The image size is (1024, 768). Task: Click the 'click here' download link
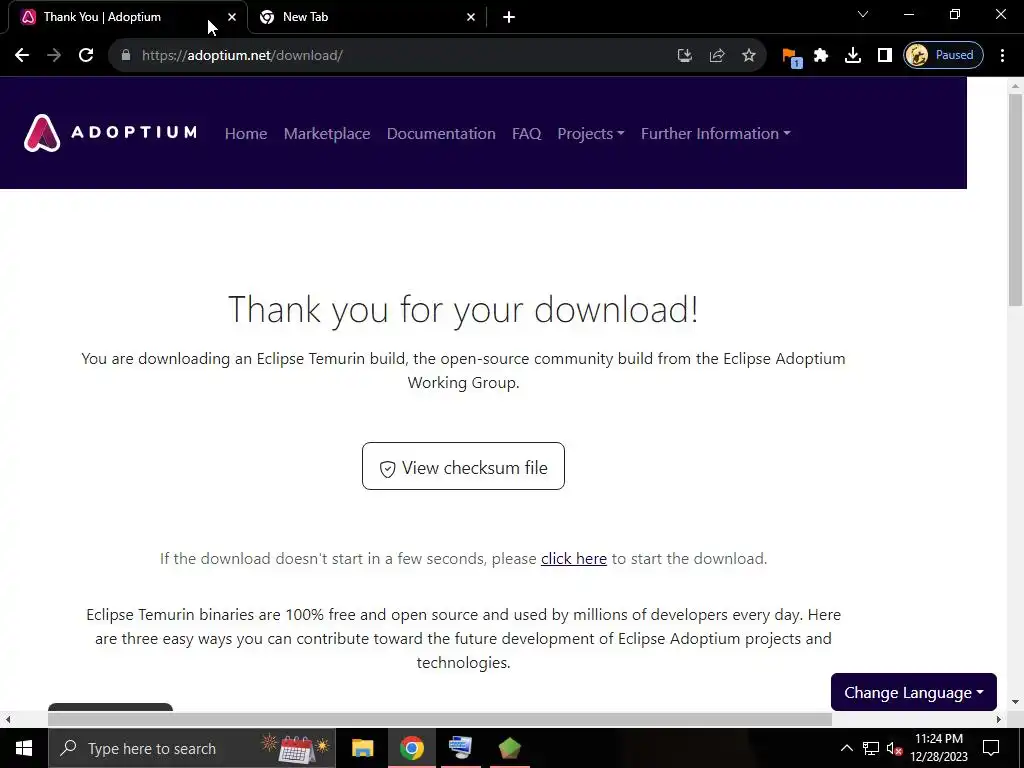tap(574, 559)
